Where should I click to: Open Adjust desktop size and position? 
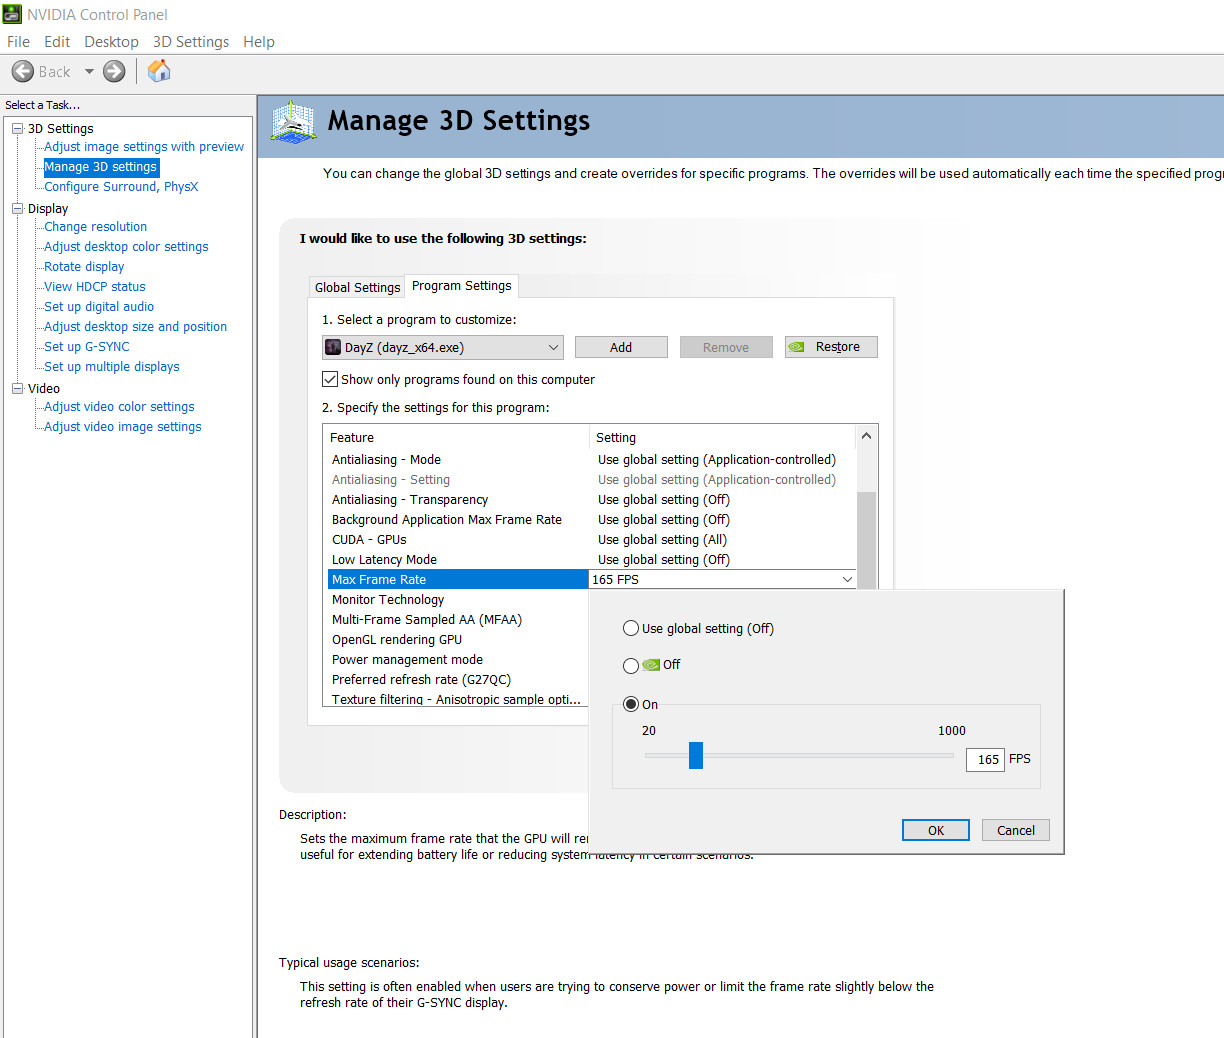[x=135, y=326]
